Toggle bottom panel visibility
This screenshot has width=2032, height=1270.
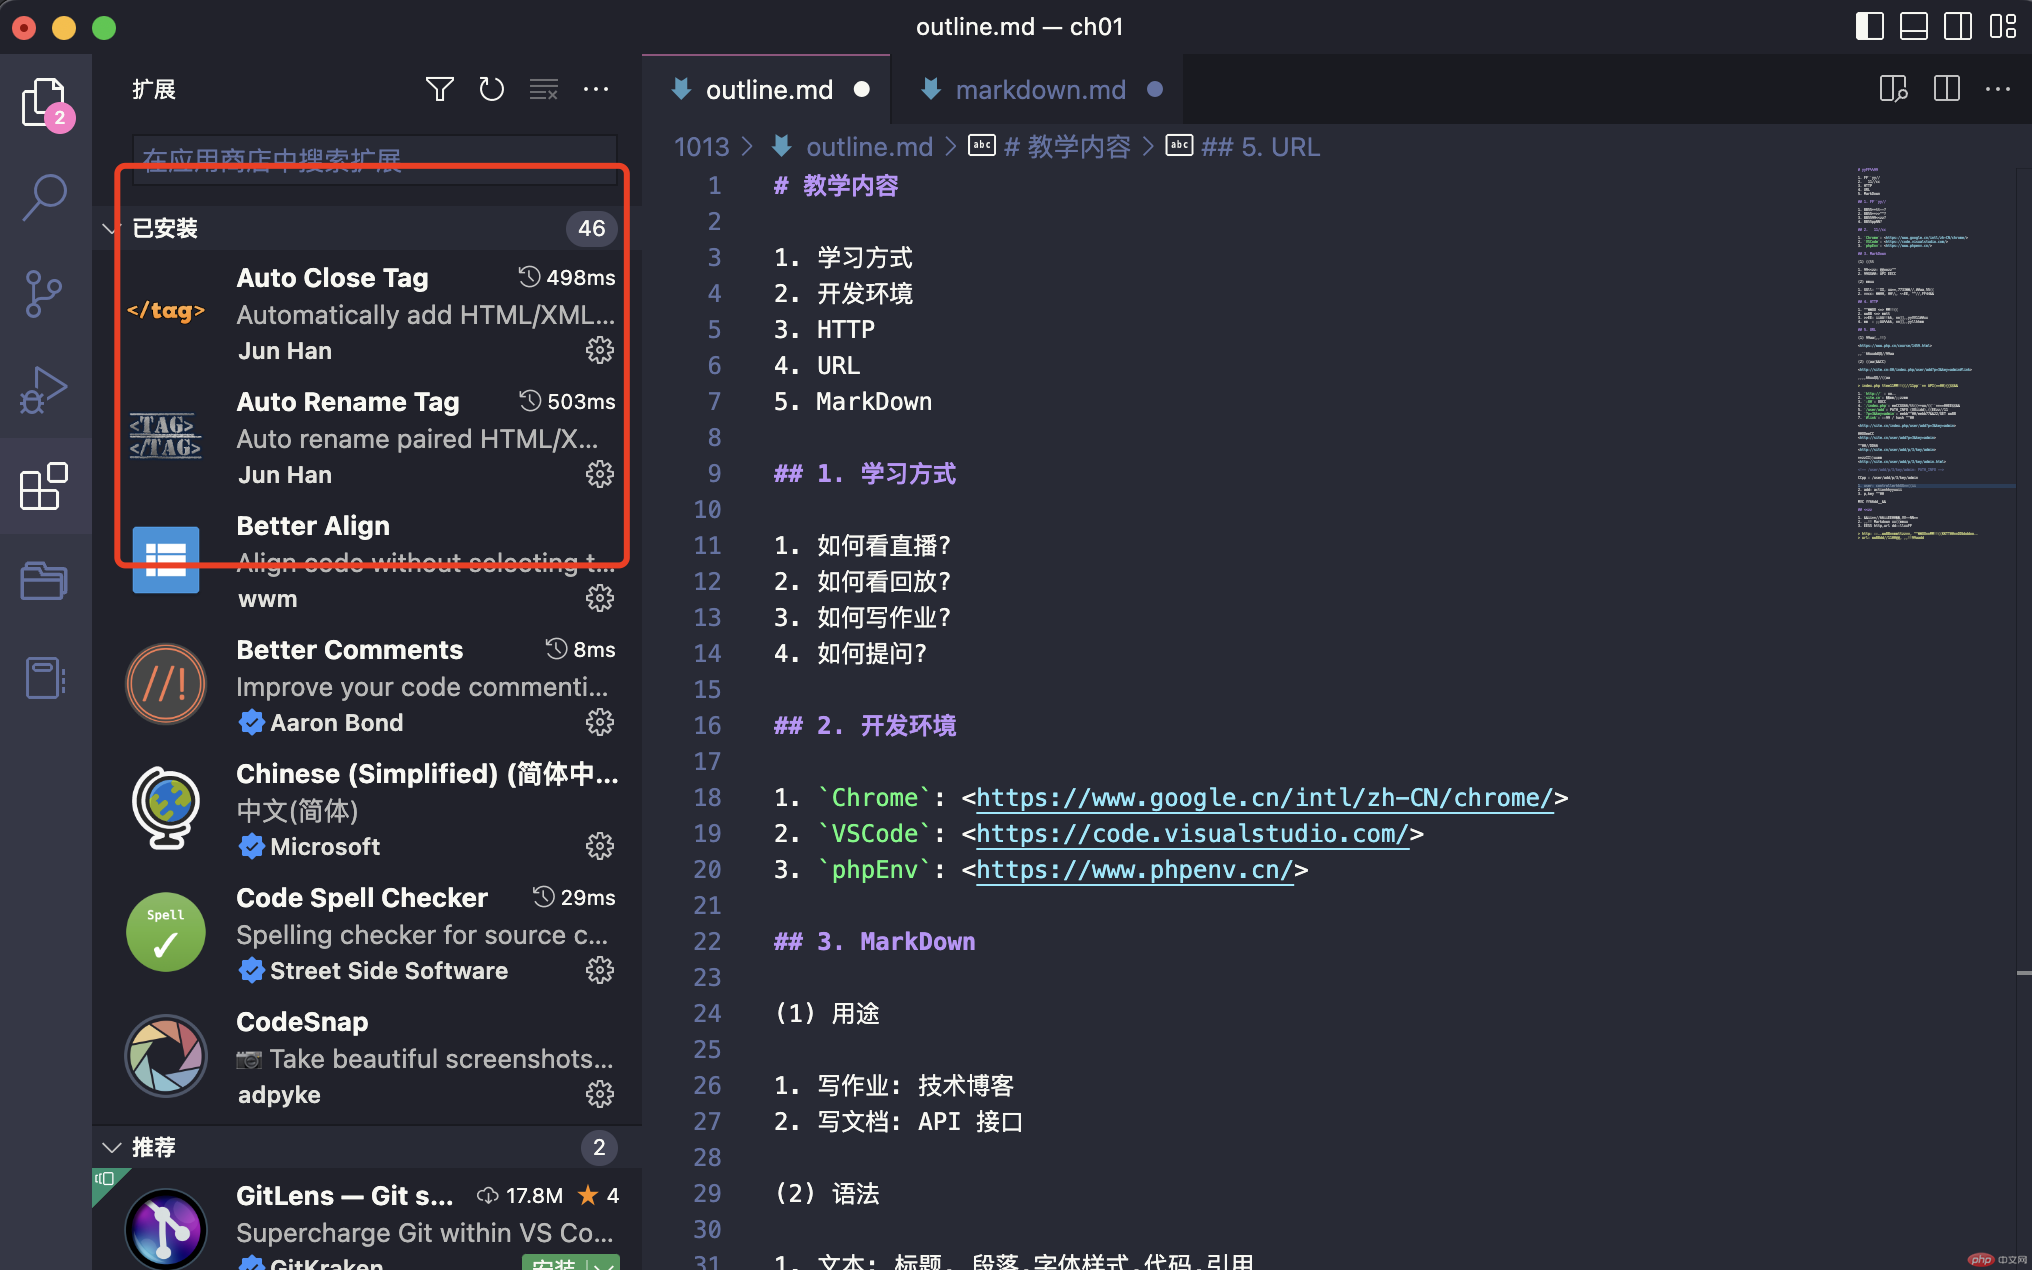(1914, 26)
